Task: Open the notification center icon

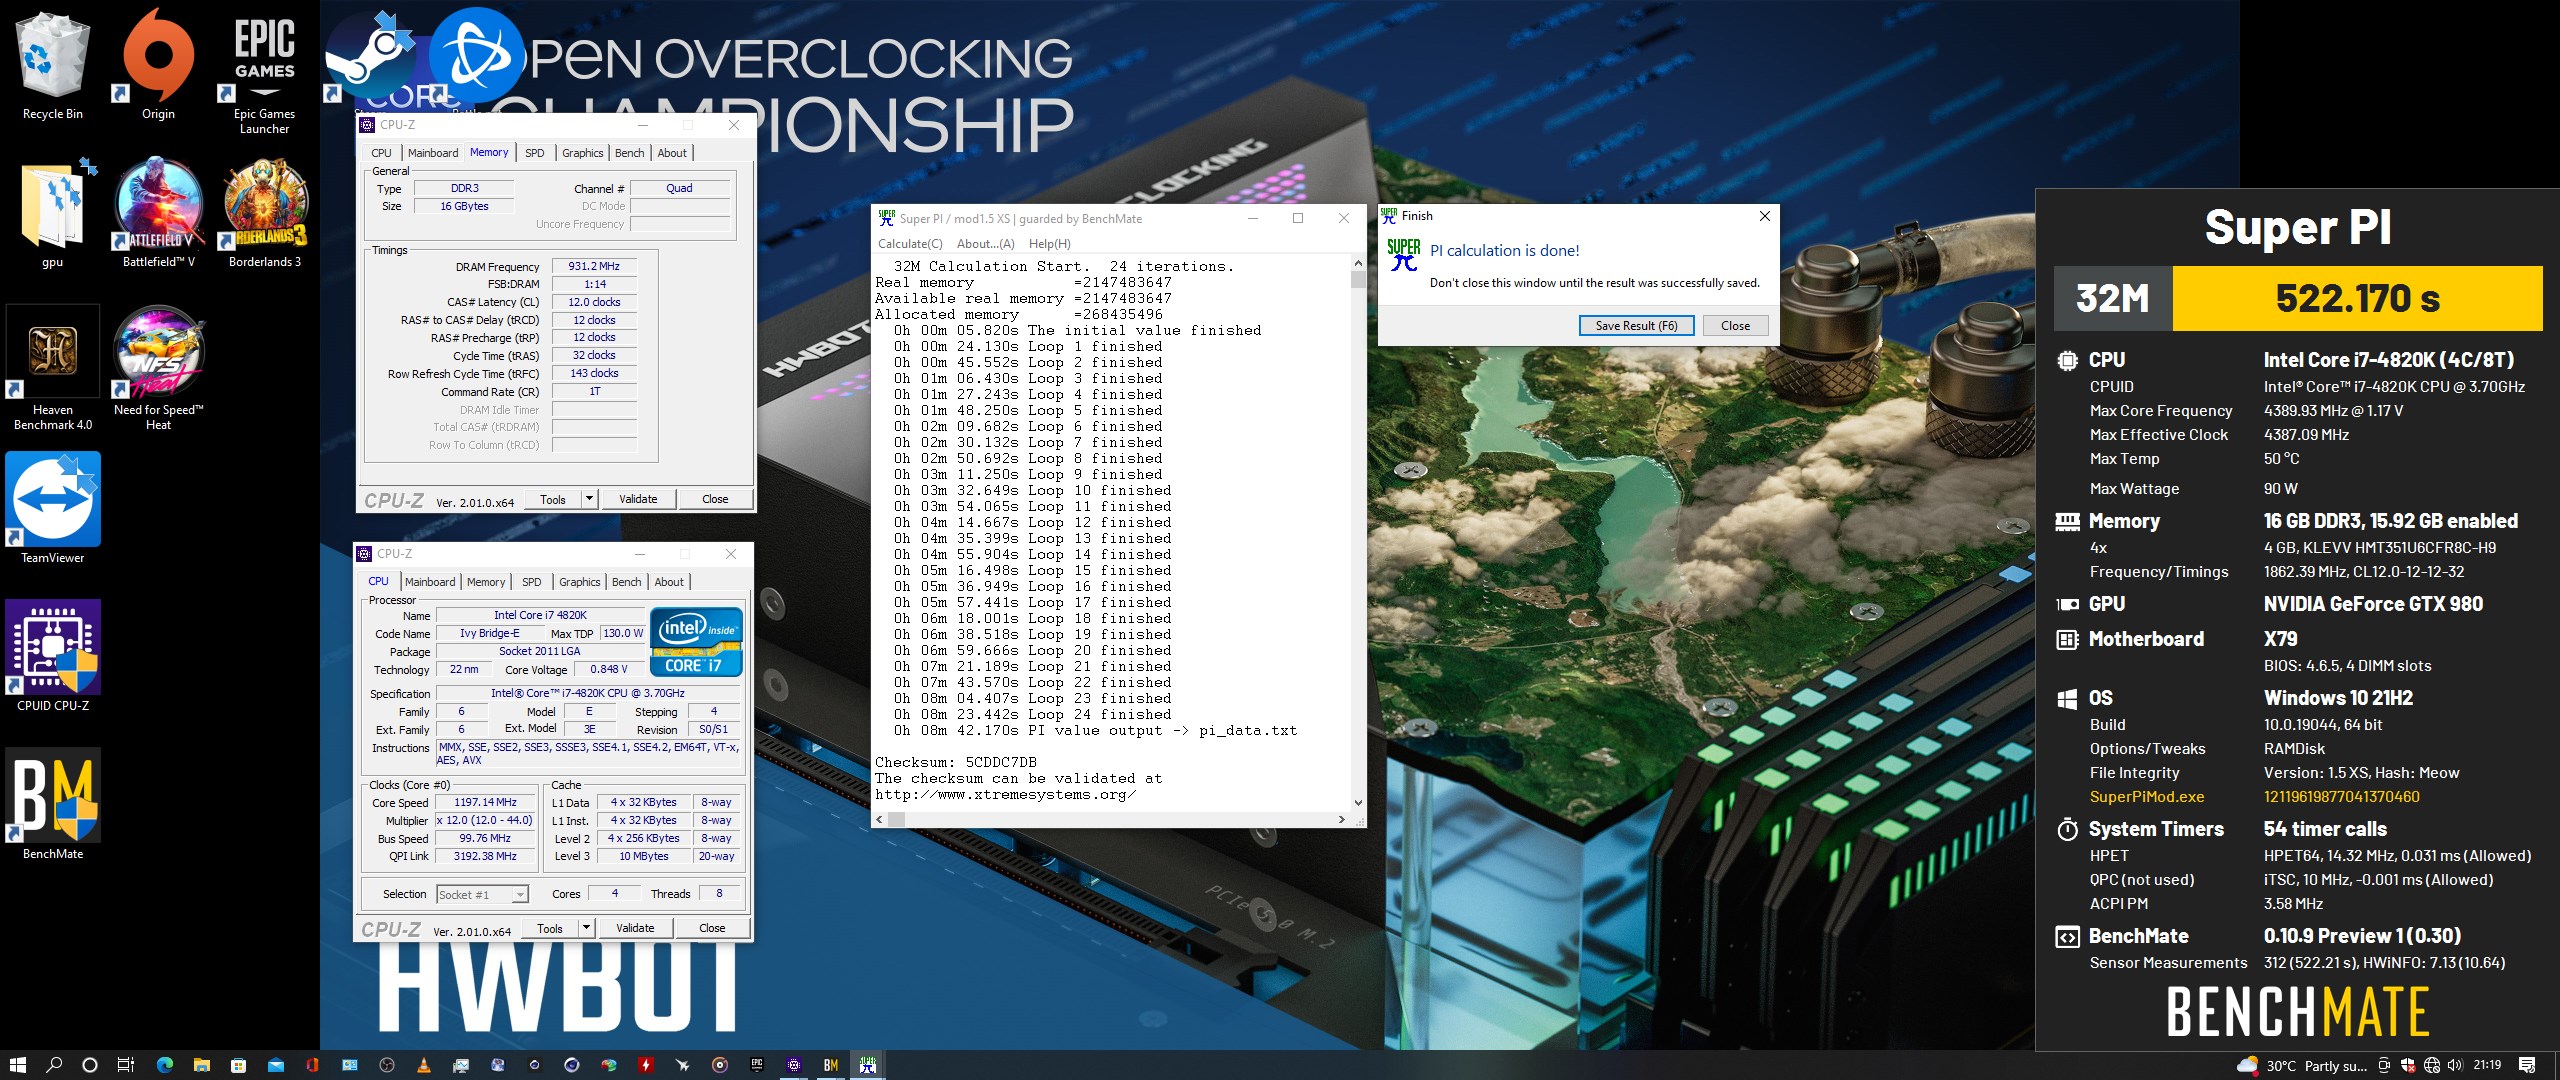Action: click(x=2527, y=1065)
